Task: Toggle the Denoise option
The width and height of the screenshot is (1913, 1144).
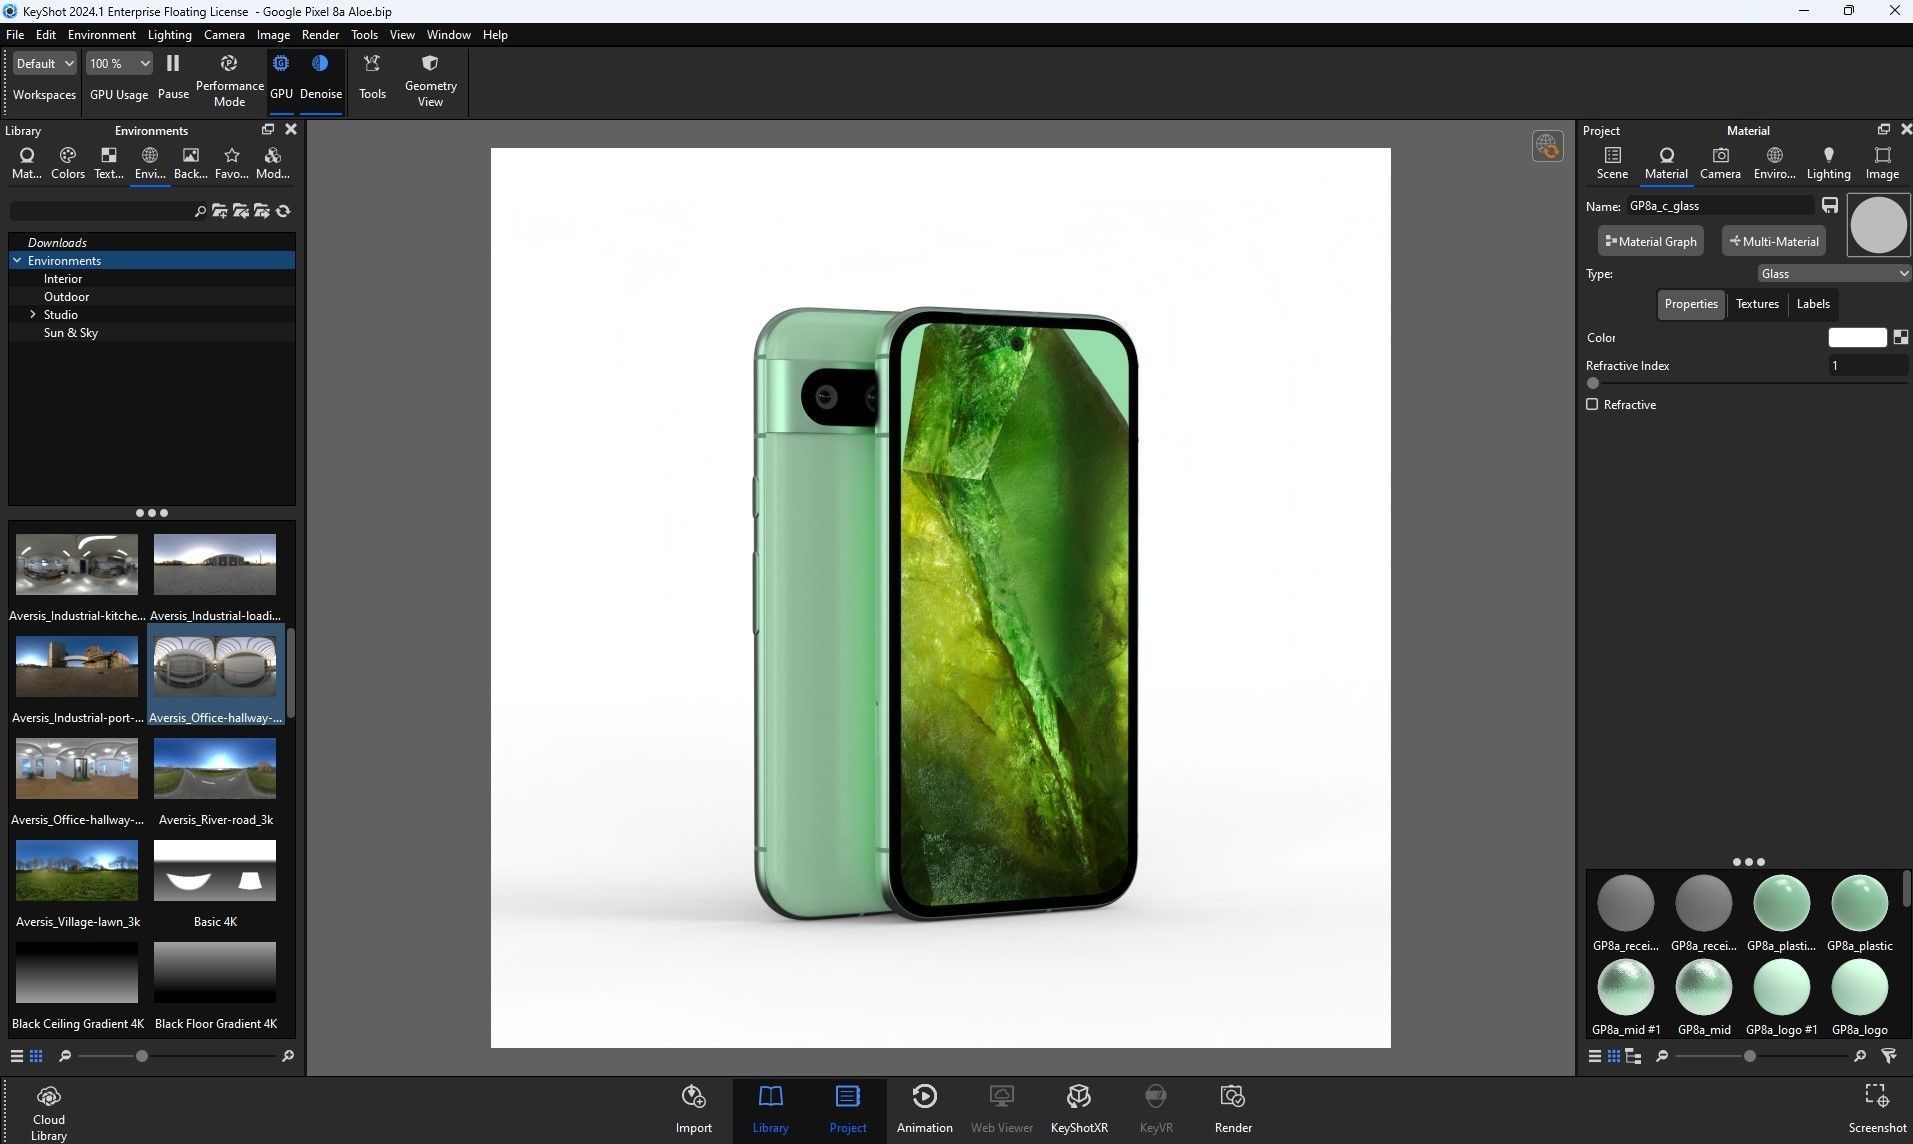Action: coord(320,76)
